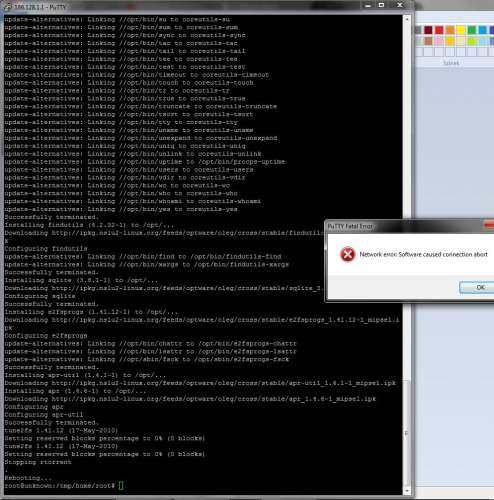Click the line linking /opt/bin/truncate
Viewport: 494px width, 500px height.
141,106
